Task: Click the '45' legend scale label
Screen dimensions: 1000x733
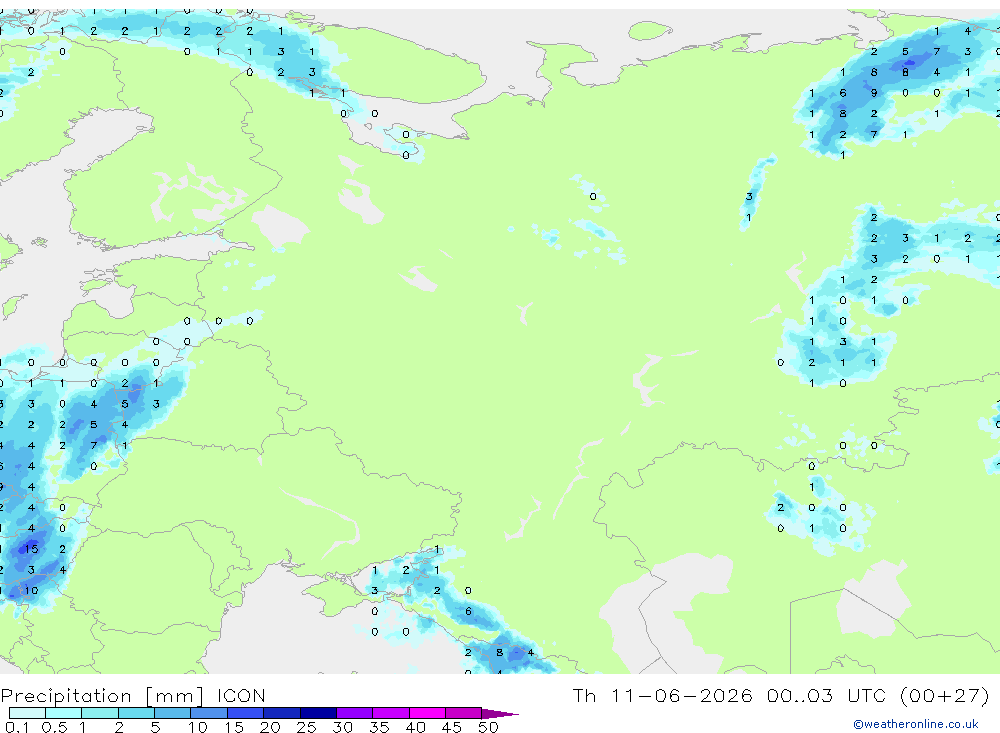Action: click(x=452, y=727)
